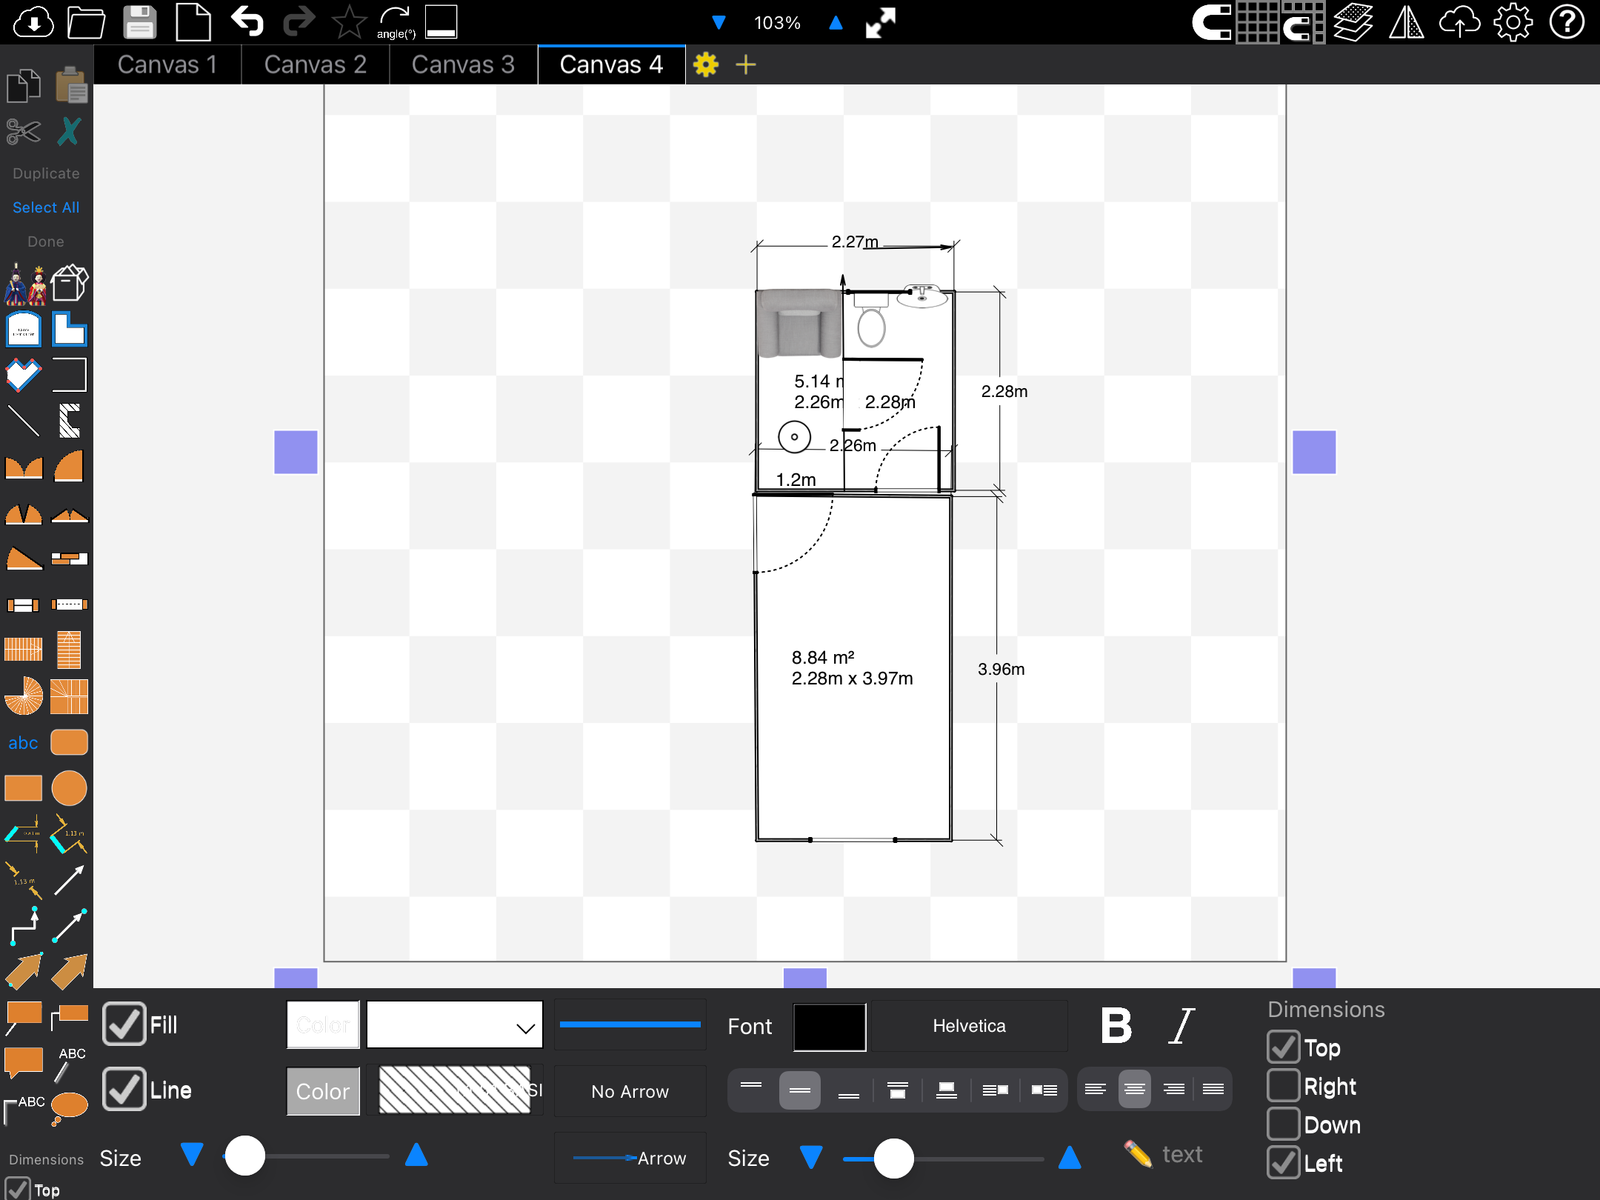Expand the fill pattern dropdown
Screen dimensions: 1600x1200
[455, 1025]
